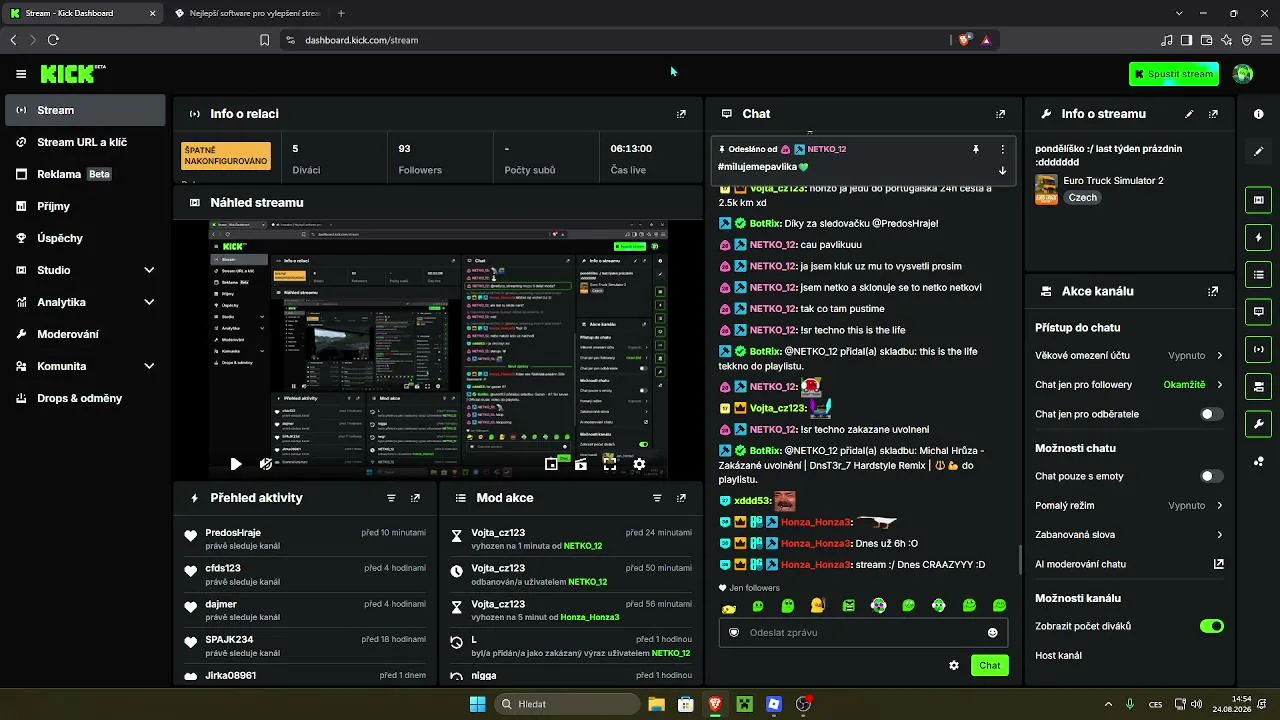The height and width of the screenshot is (720, 1280).
Task: Open Chat jen pro followery options
Action: (1129, 385)
